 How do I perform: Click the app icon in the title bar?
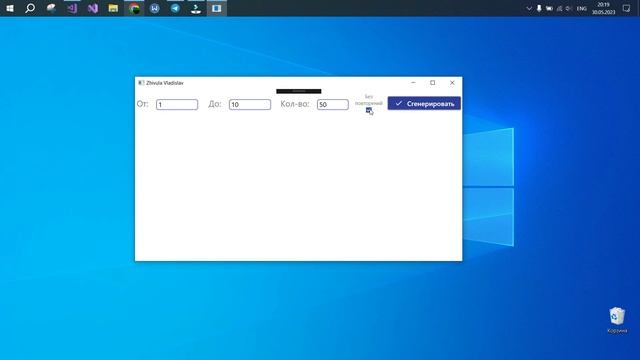click(x=141, y=83)
